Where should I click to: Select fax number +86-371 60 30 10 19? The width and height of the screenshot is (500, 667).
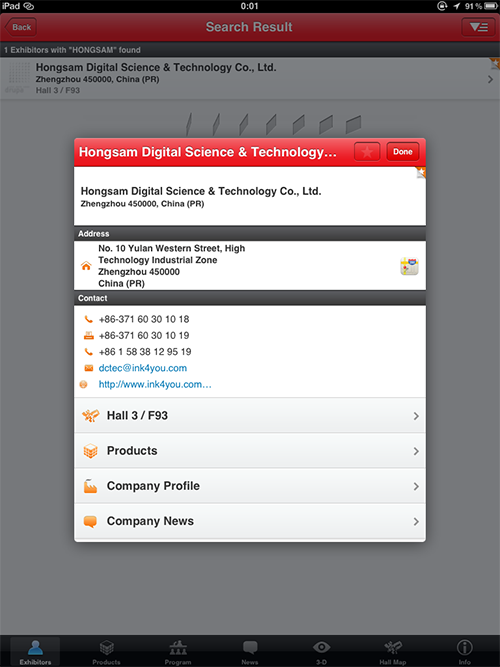144,335
